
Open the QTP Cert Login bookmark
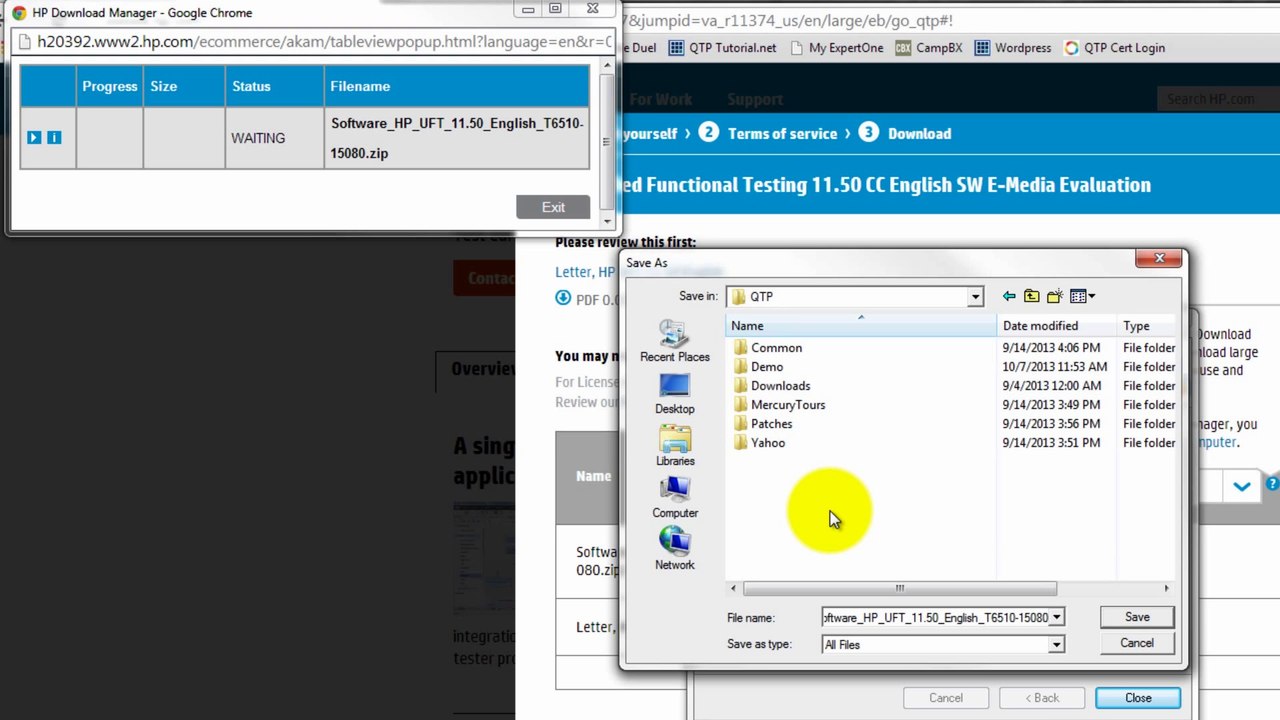(1115, 48)
